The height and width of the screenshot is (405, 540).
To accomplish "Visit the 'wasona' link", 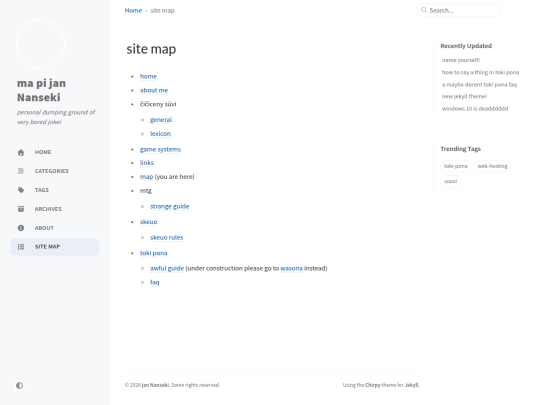I will (x=291, y=268).
